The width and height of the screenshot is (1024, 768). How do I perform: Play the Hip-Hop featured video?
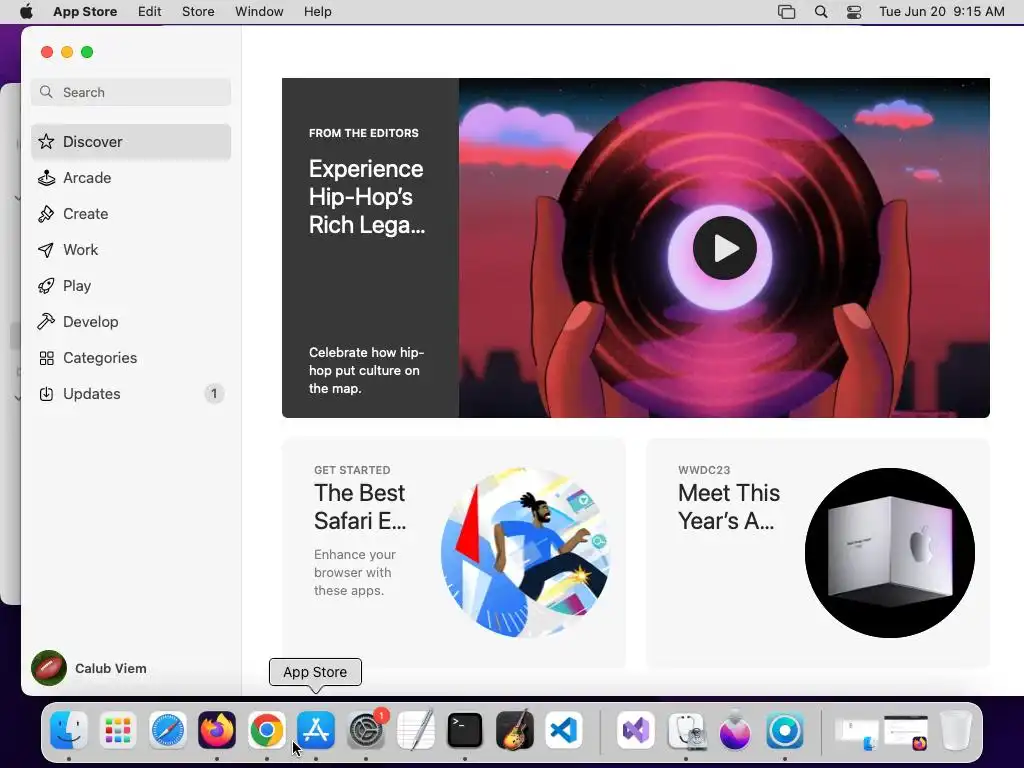(724, 248)
